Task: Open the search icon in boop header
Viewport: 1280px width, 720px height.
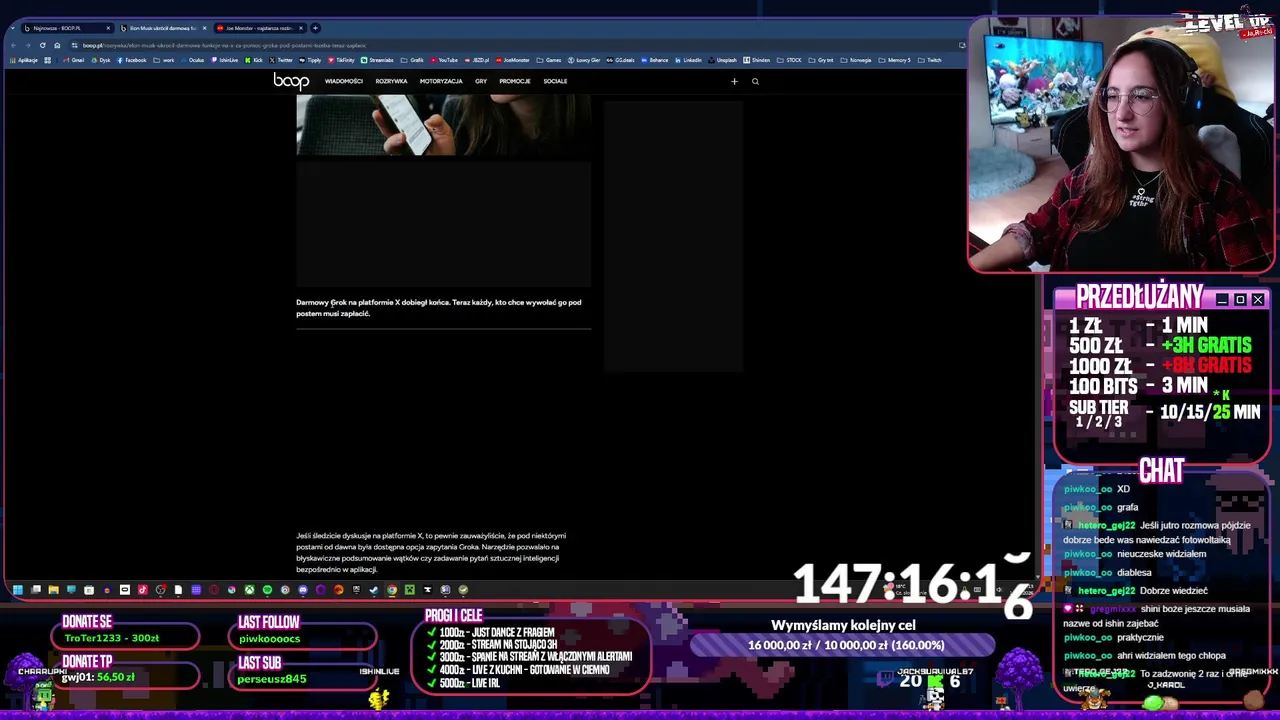Action: point(755,81)
